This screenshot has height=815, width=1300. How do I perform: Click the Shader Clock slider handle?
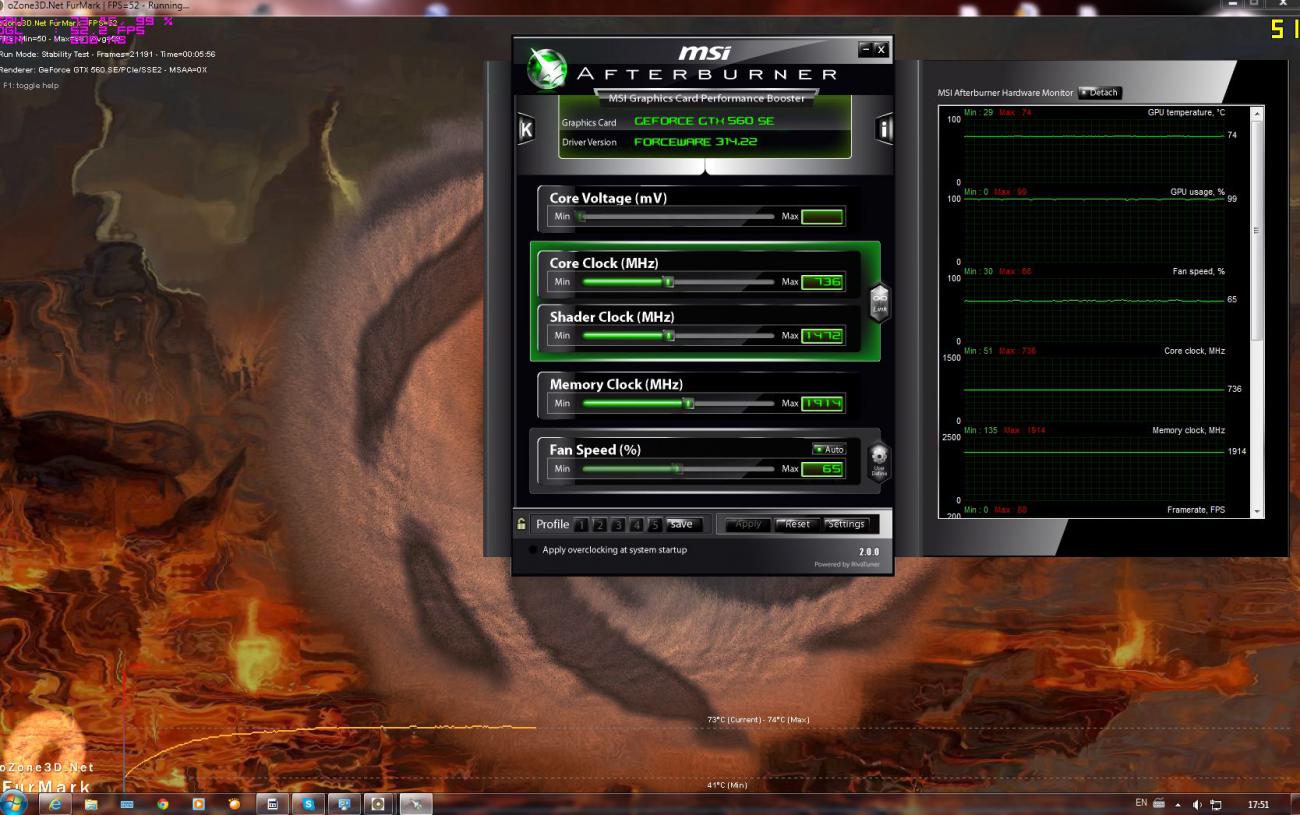click(x=668, y=335)
